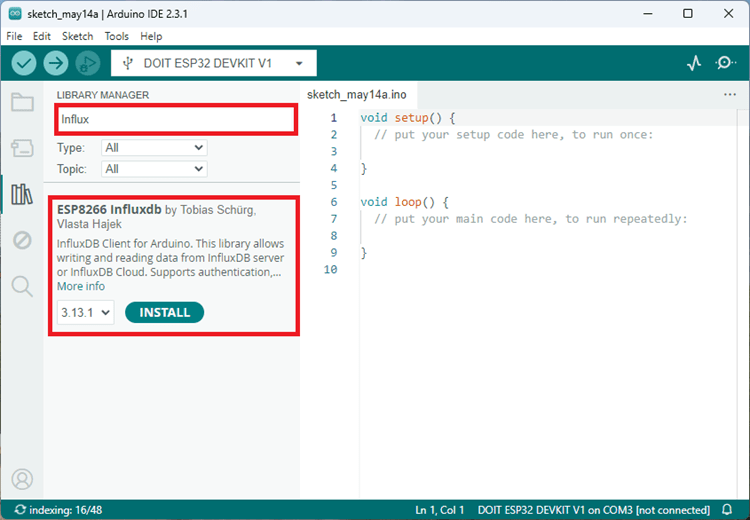Open the Serial Plotter icon
The image size is (750, 520).
(694, 63)
